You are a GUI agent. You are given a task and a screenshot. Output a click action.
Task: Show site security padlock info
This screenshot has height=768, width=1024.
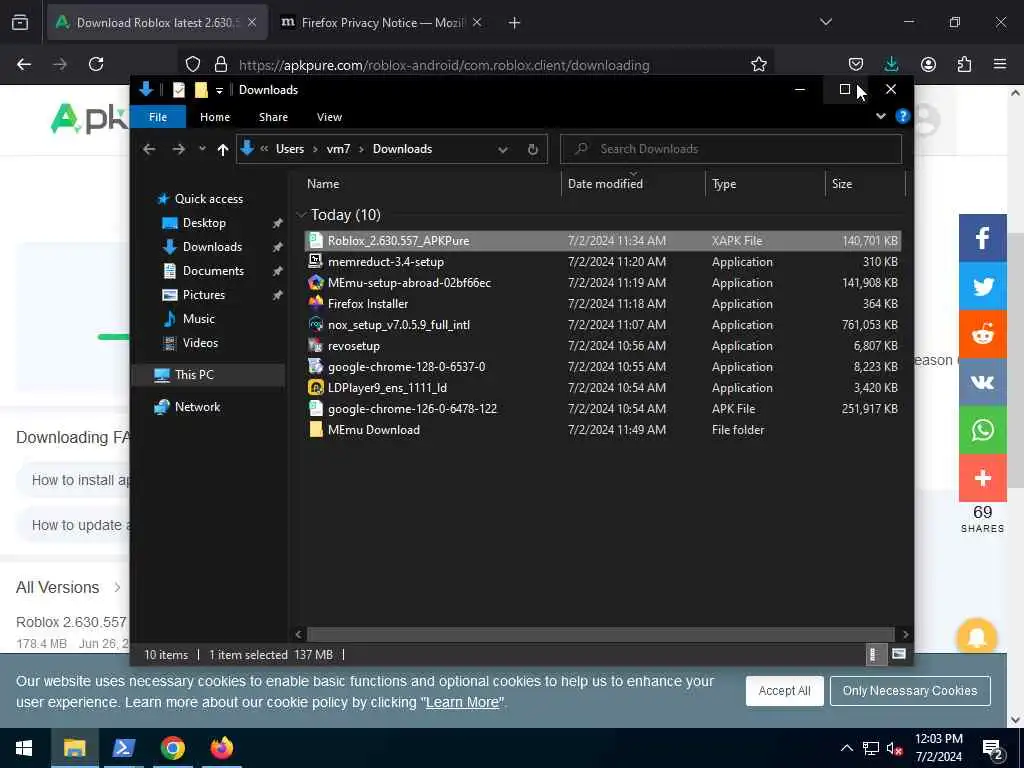coord(221,64)
